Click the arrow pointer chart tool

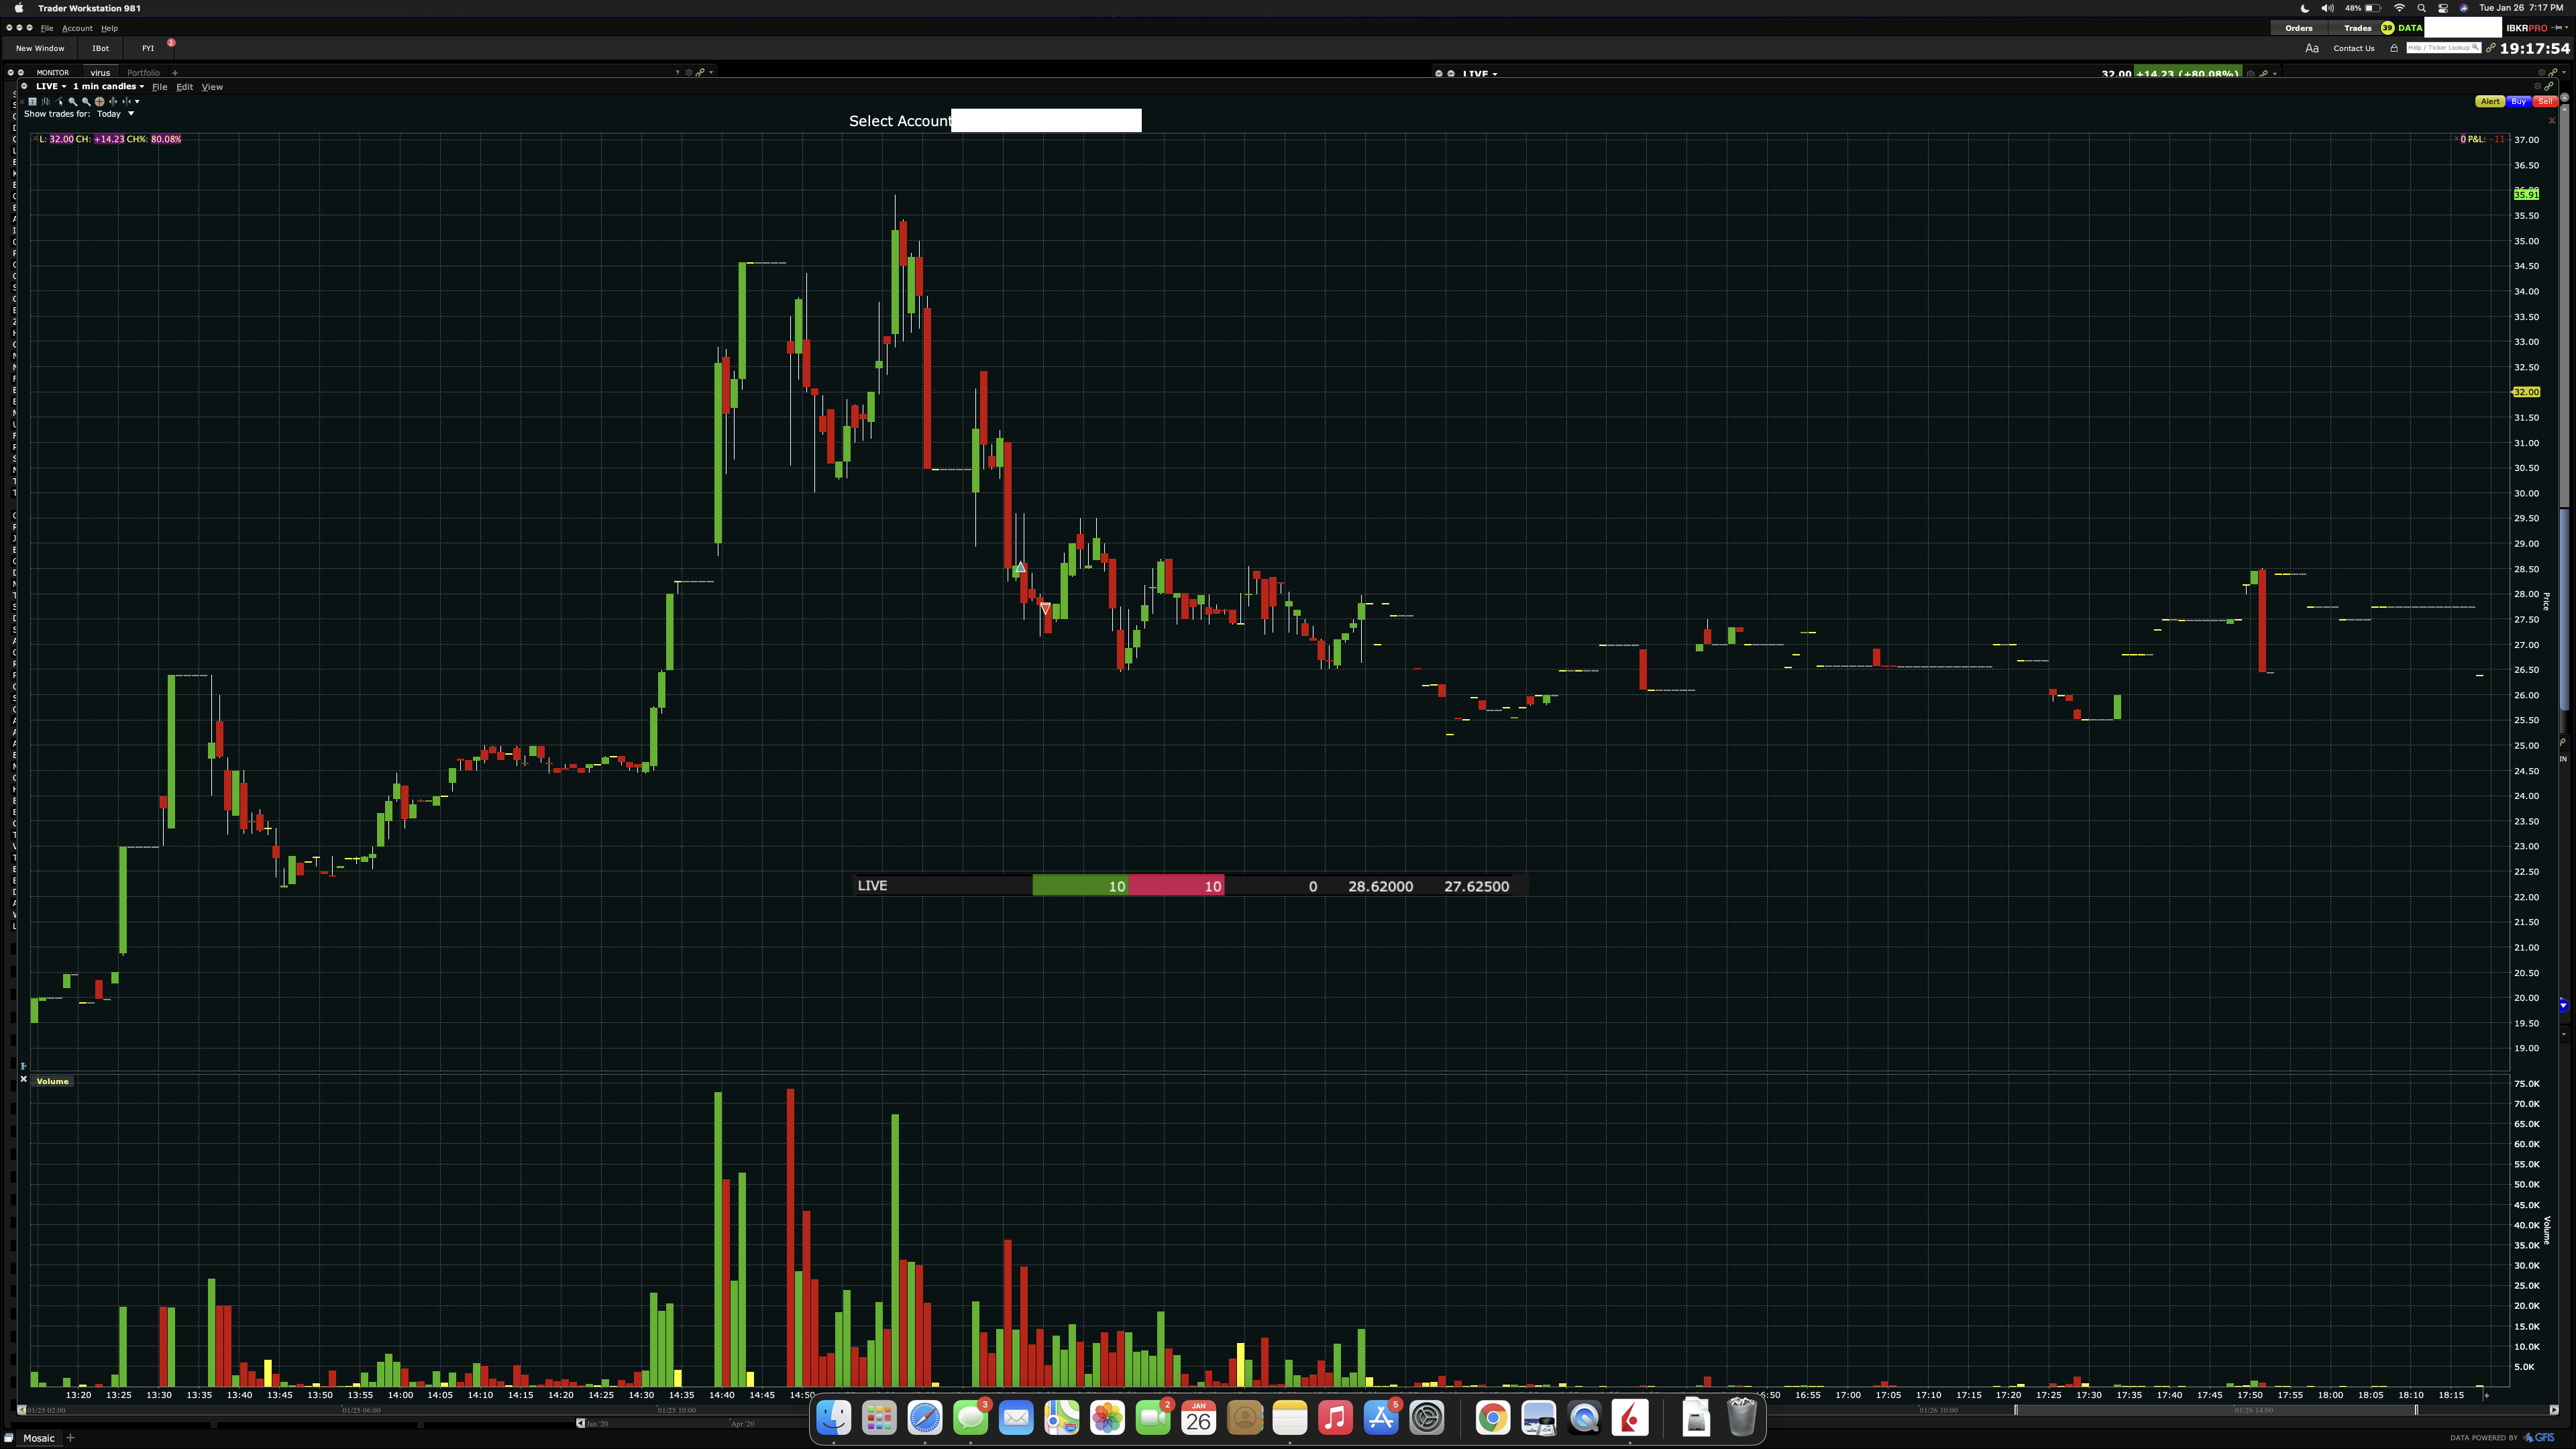(59, 102)
